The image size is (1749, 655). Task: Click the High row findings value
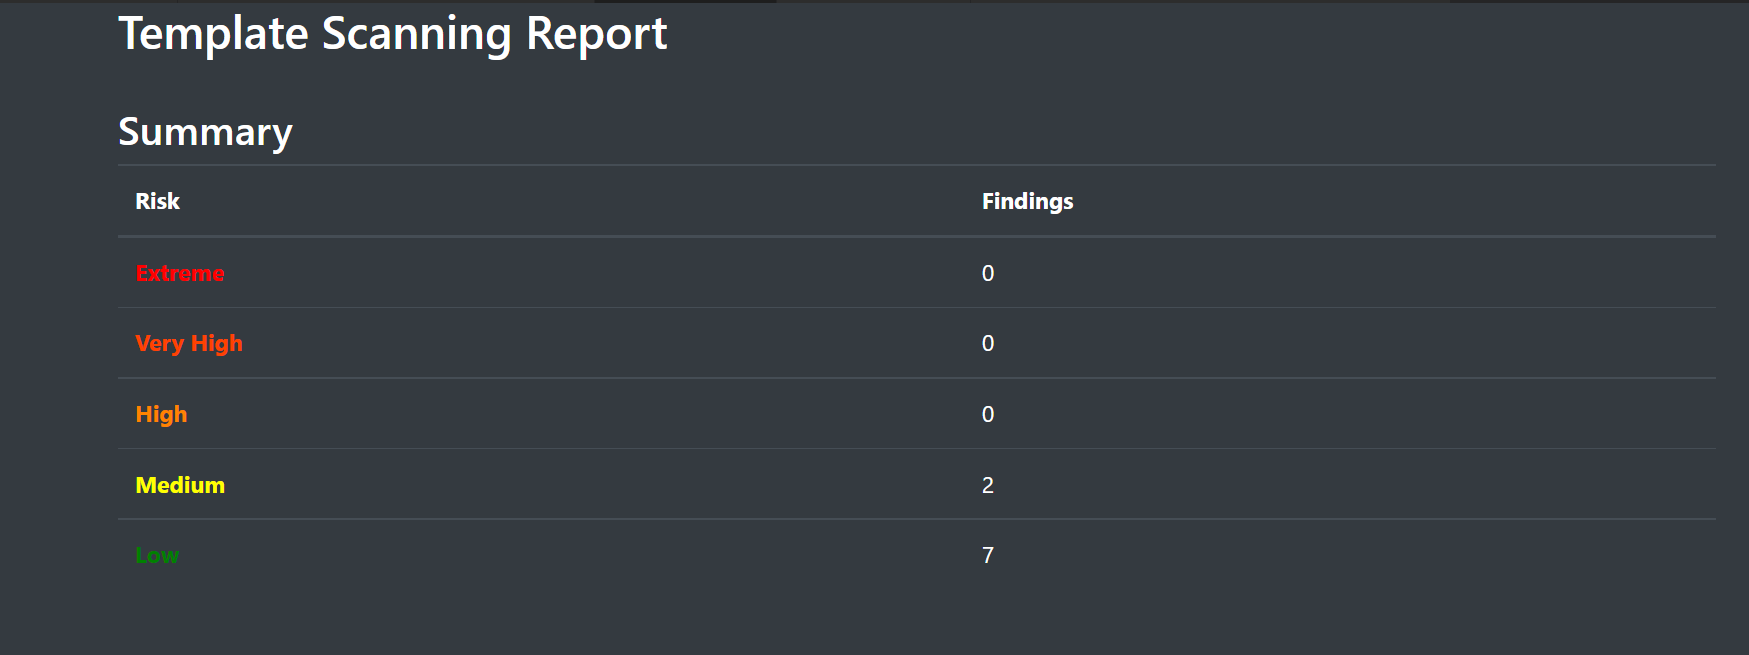tap(988, 414)
